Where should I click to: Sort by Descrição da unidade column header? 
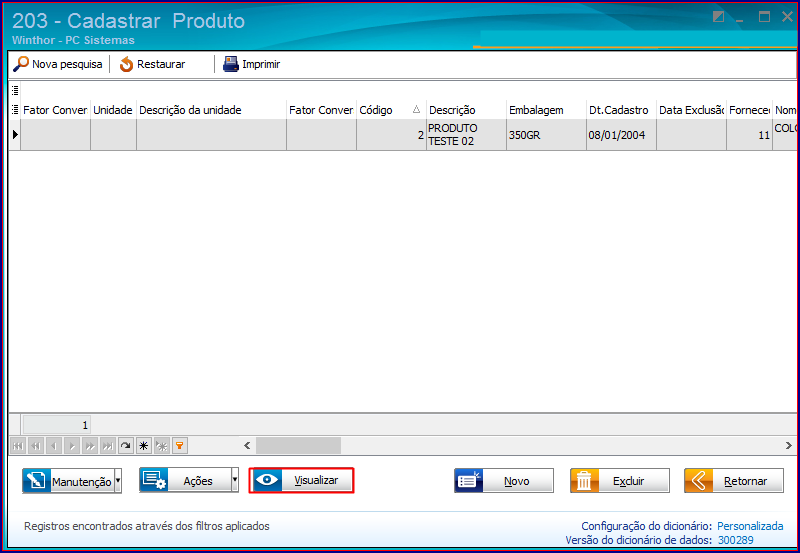pos(211,110)
